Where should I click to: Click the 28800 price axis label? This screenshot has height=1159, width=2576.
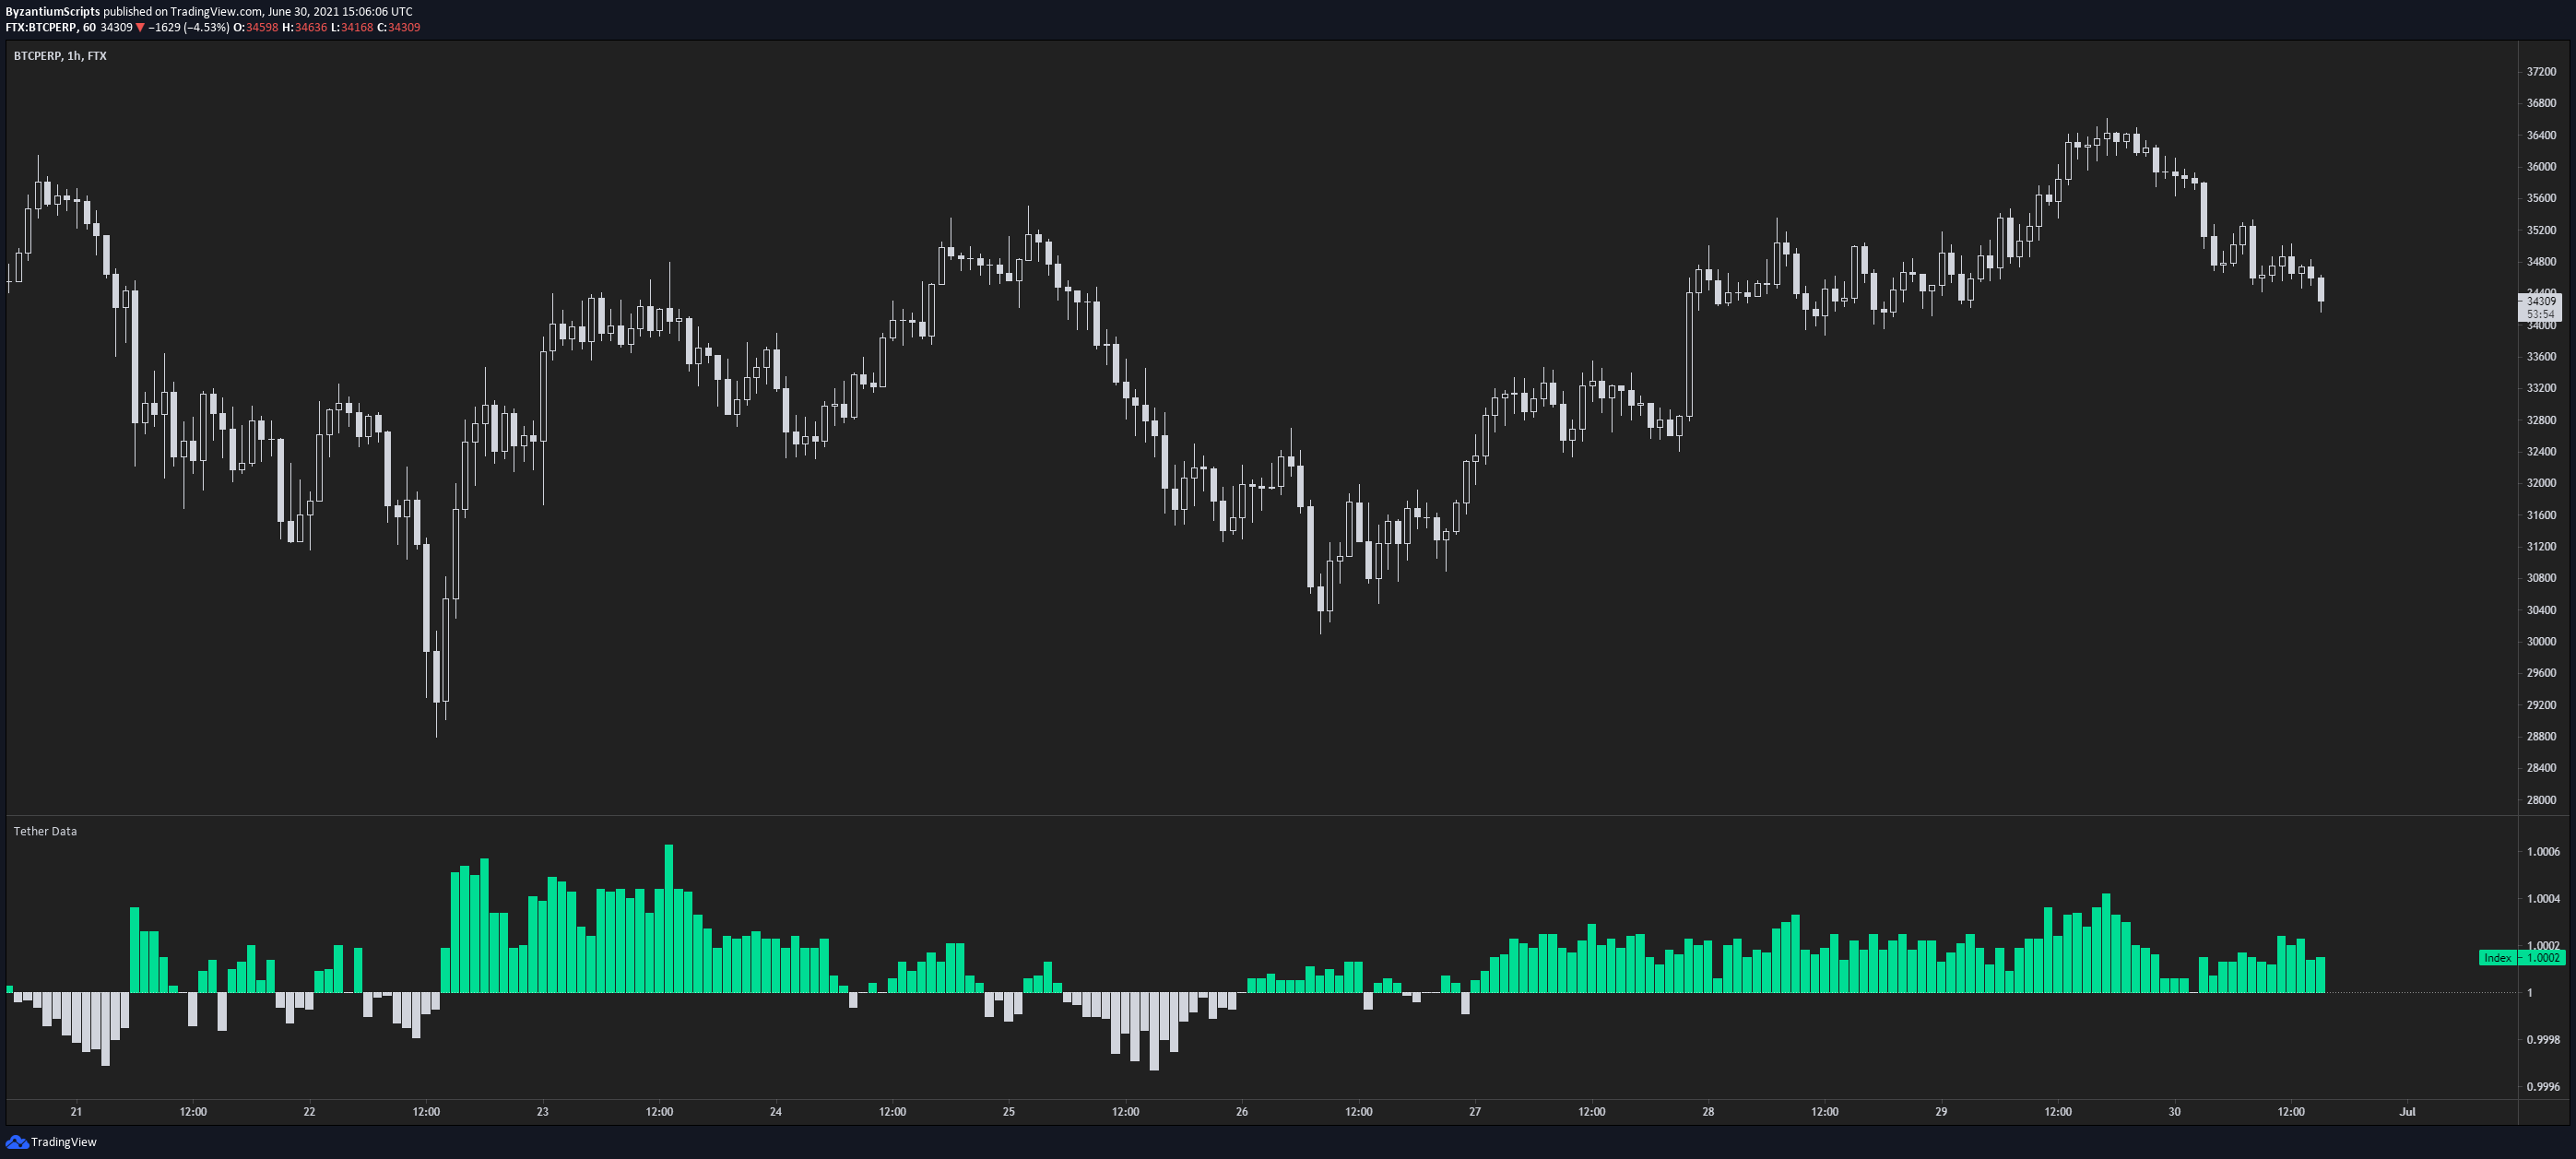[2541, 737]
